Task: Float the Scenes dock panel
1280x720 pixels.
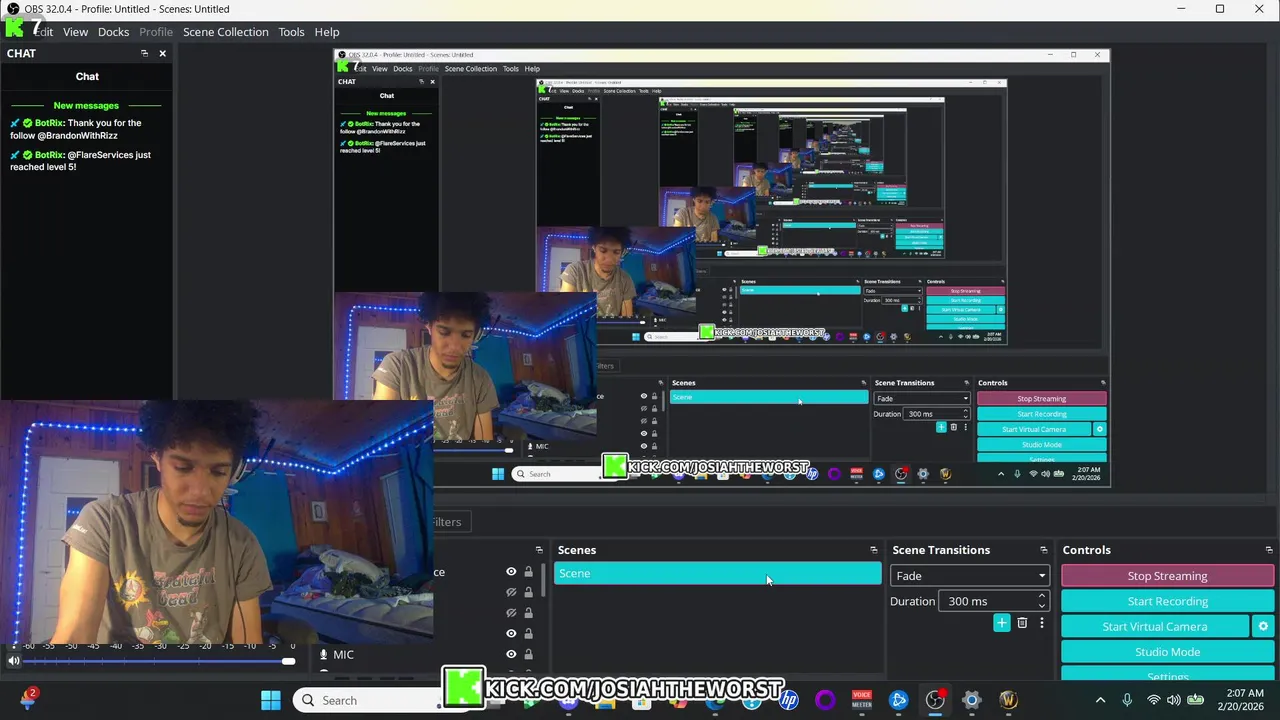Action: tap(873, 550)
